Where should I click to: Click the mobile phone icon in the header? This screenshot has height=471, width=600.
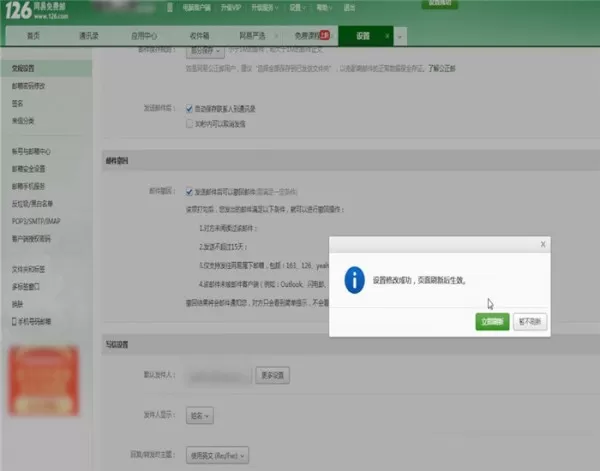pyautogui.click(x=170, y=7)
